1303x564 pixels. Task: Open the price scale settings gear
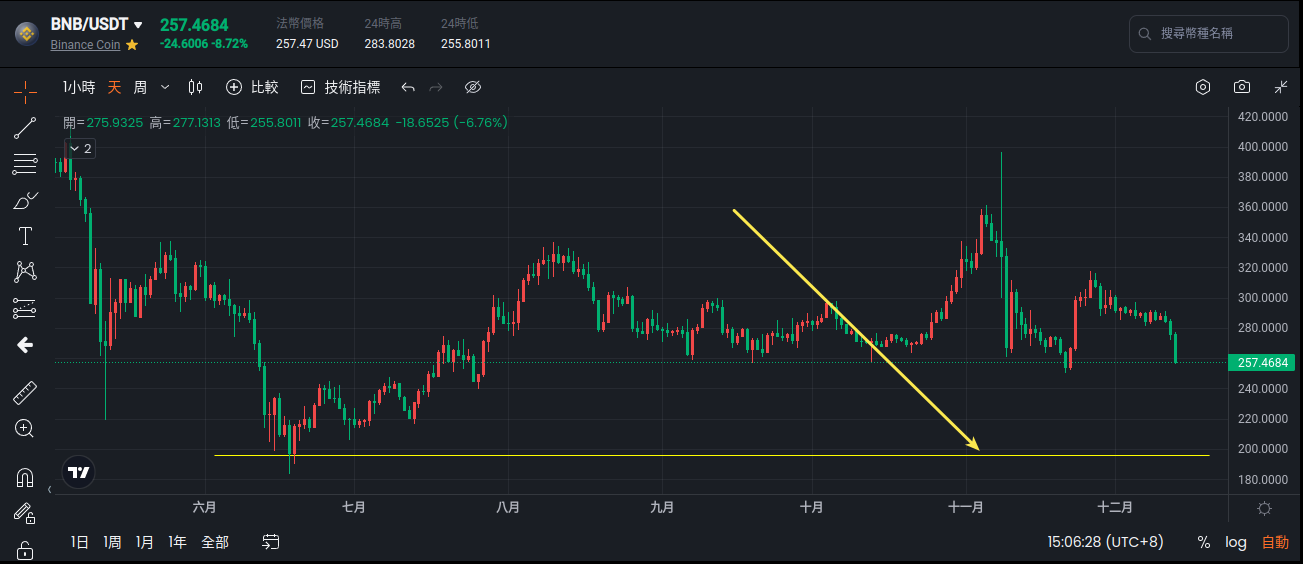(x=1264, y=508)
